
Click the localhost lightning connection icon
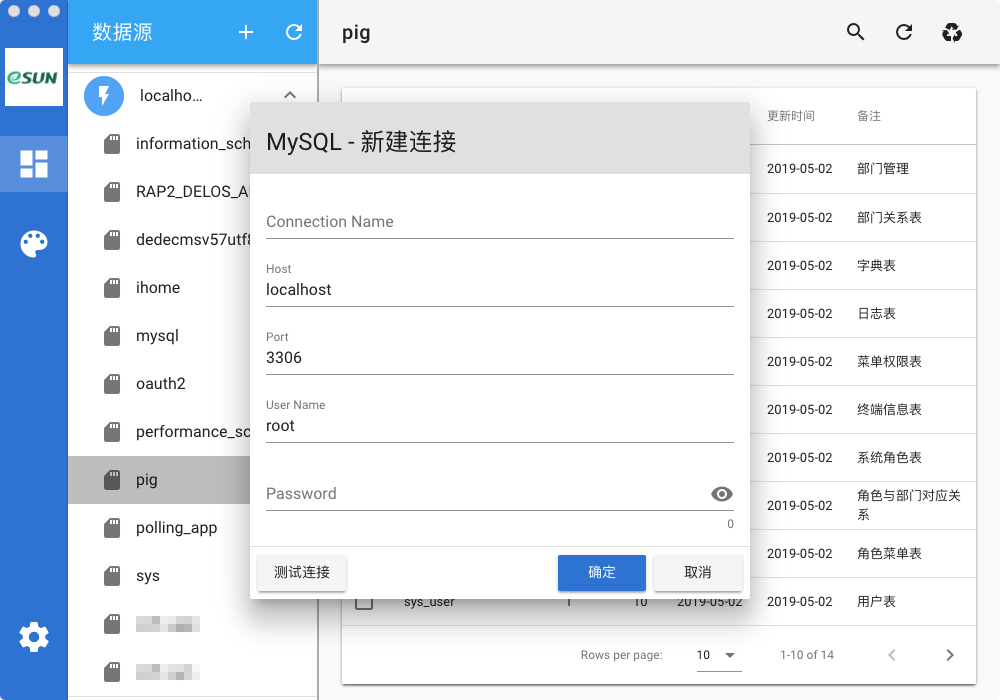tap(104, 96)
